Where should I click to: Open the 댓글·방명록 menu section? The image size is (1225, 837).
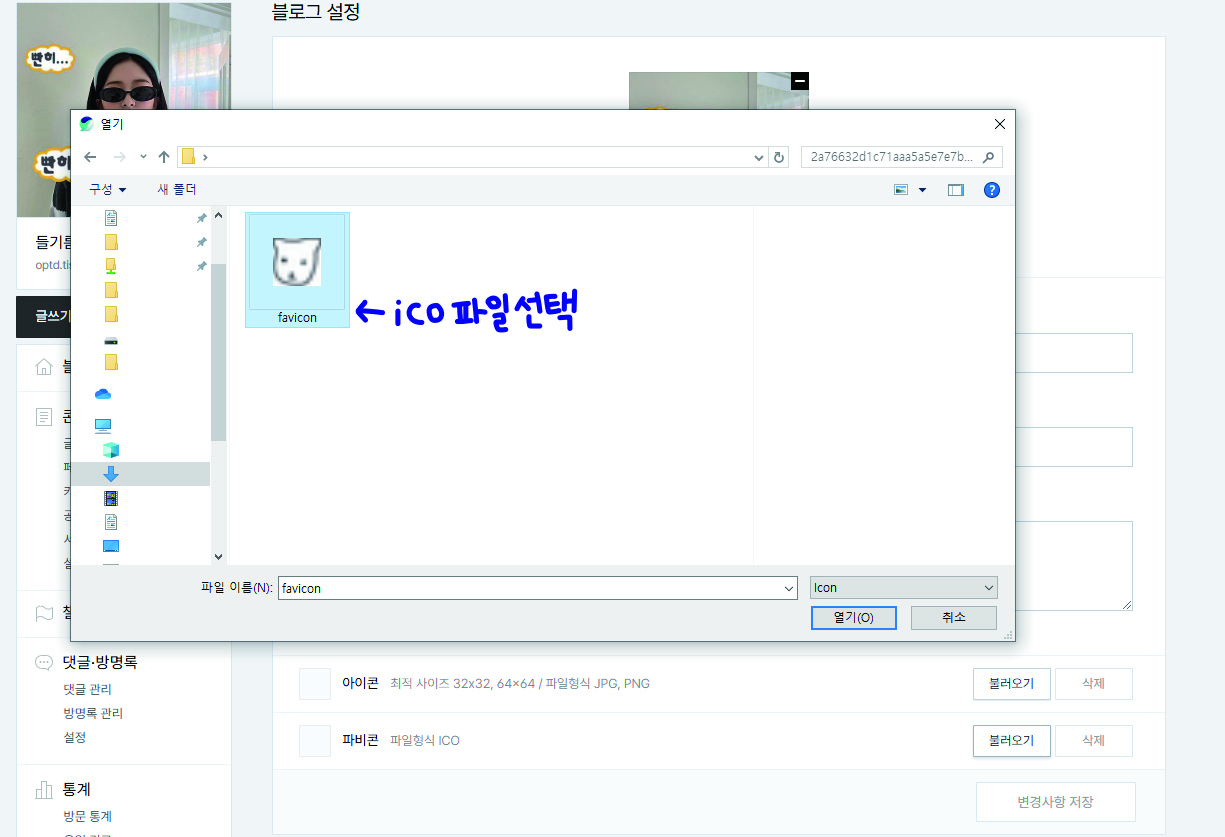[100, 662]
